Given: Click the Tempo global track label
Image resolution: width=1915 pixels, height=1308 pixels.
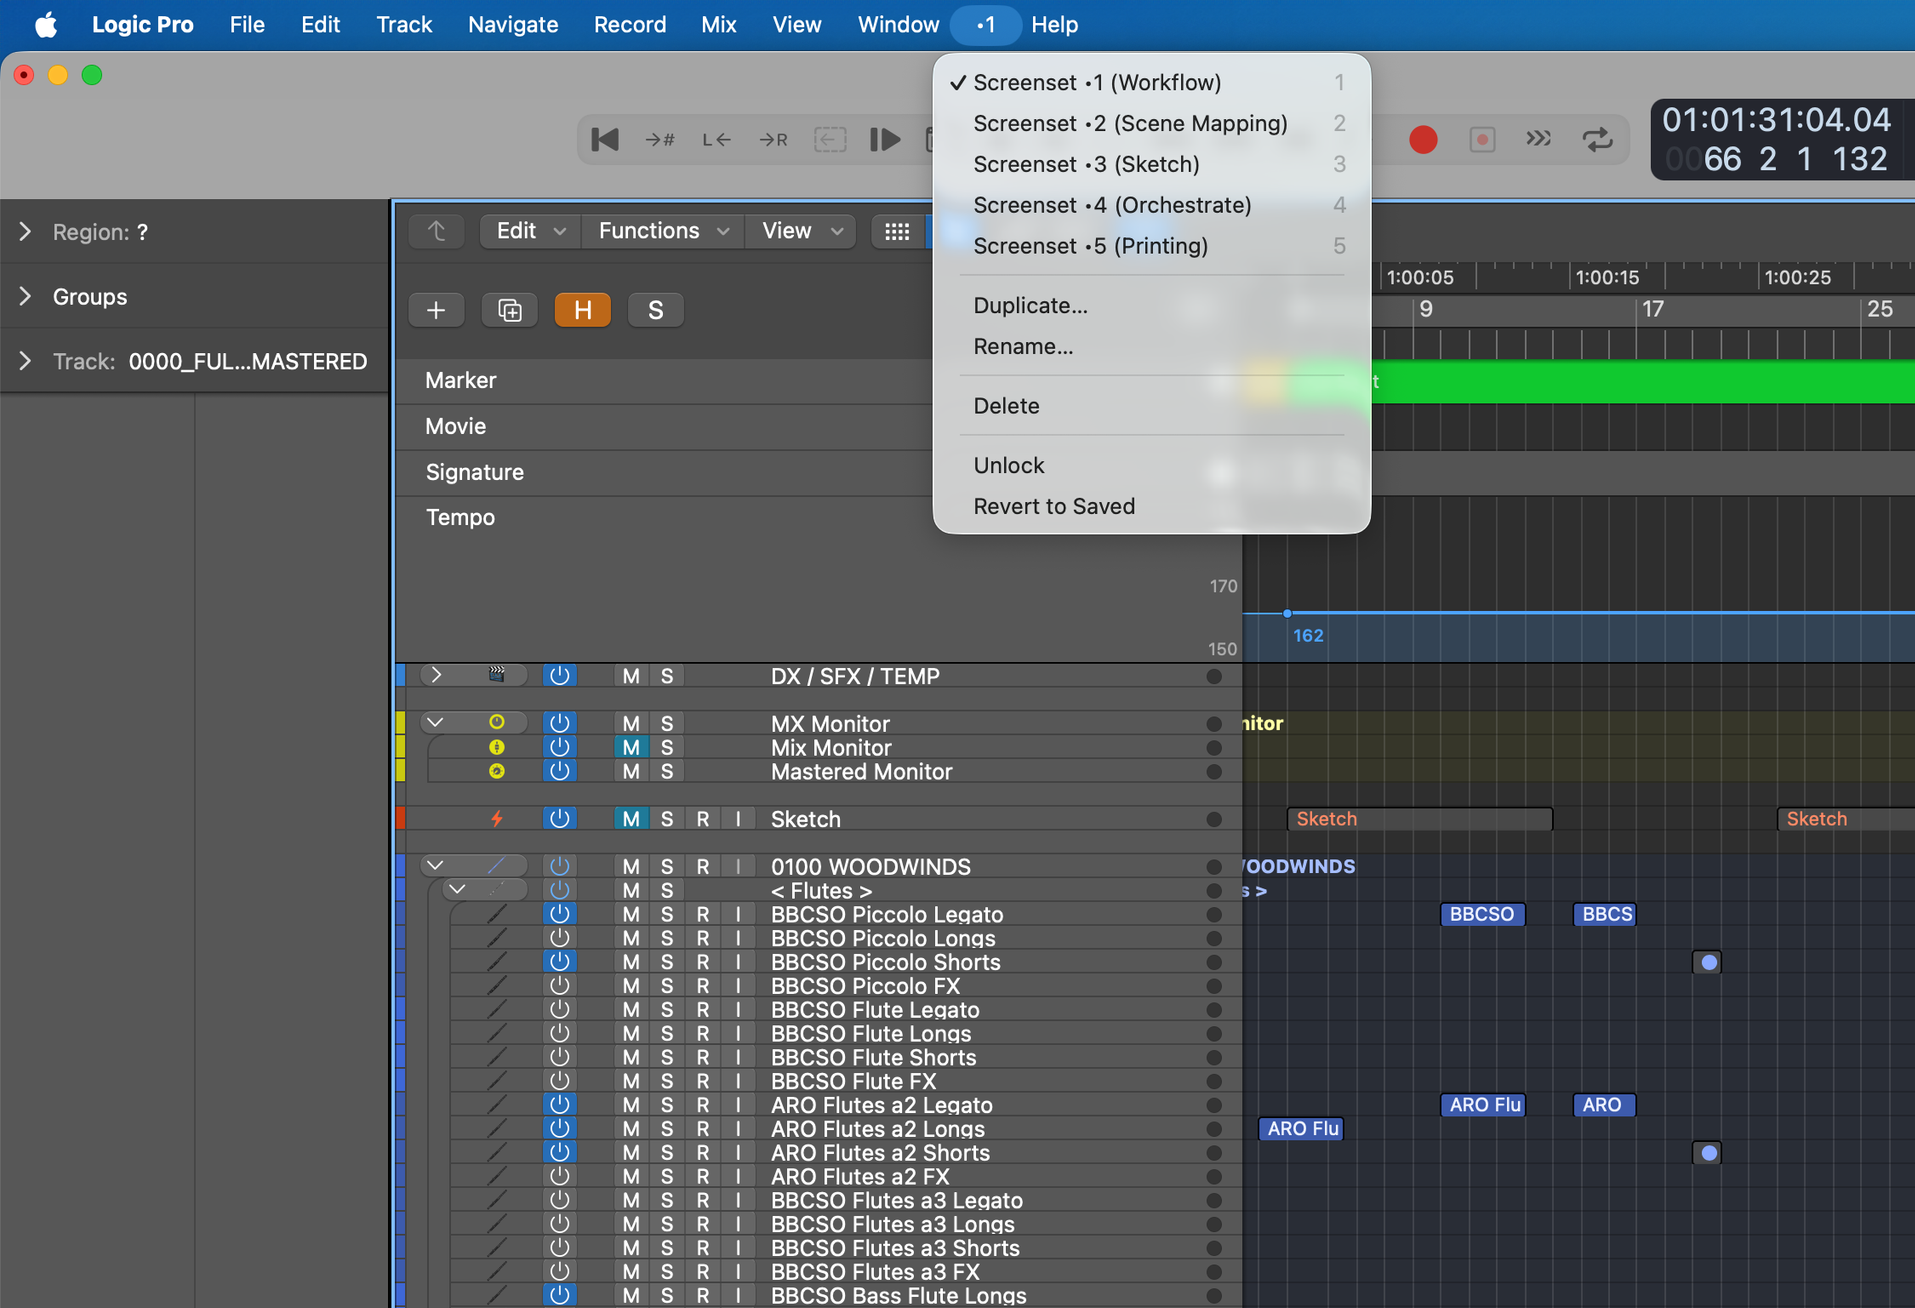Looking at the screenshot, I should pos(460,517).
